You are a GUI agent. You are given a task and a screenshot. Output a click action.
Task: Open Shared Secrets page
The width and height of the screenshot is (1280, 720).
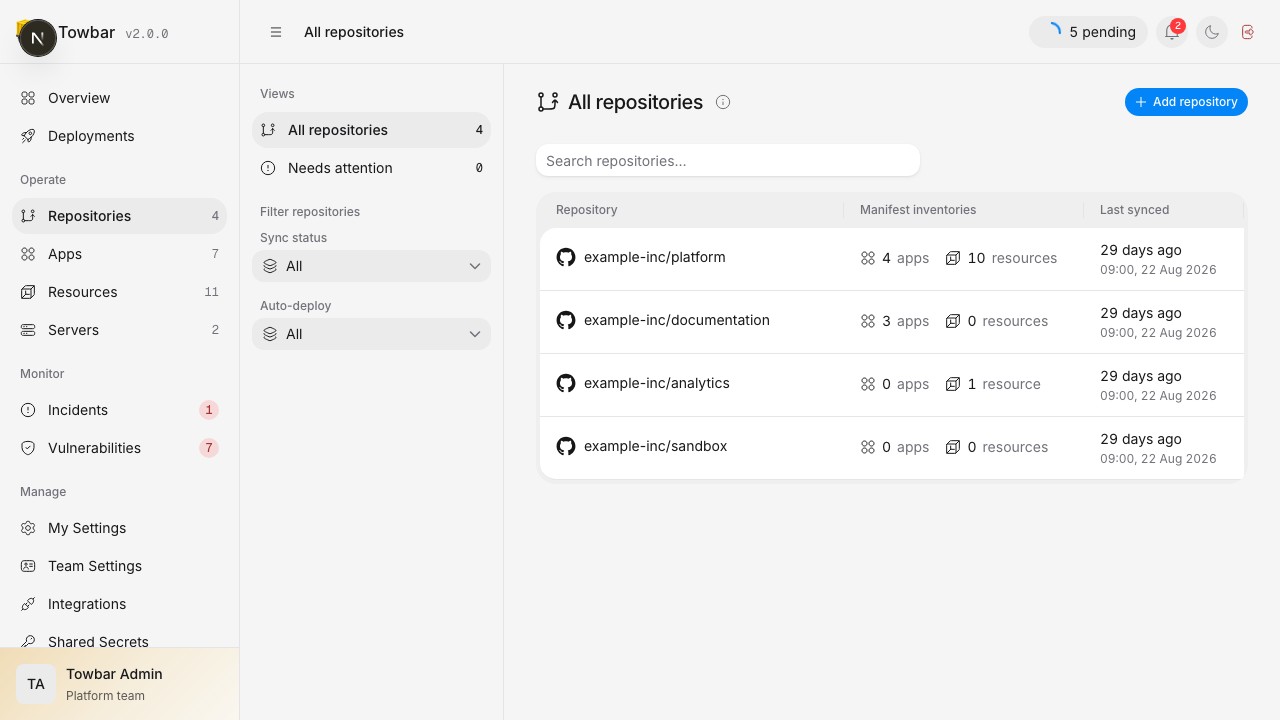coord(120,641)
